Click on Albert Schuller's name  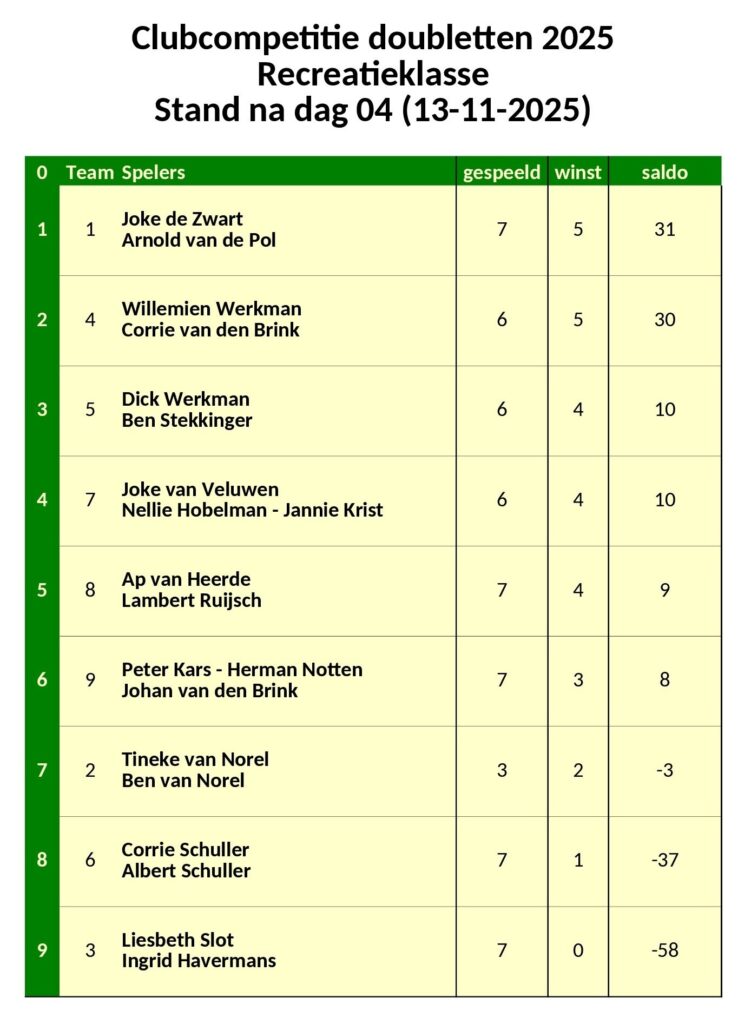tap(186, 870)
